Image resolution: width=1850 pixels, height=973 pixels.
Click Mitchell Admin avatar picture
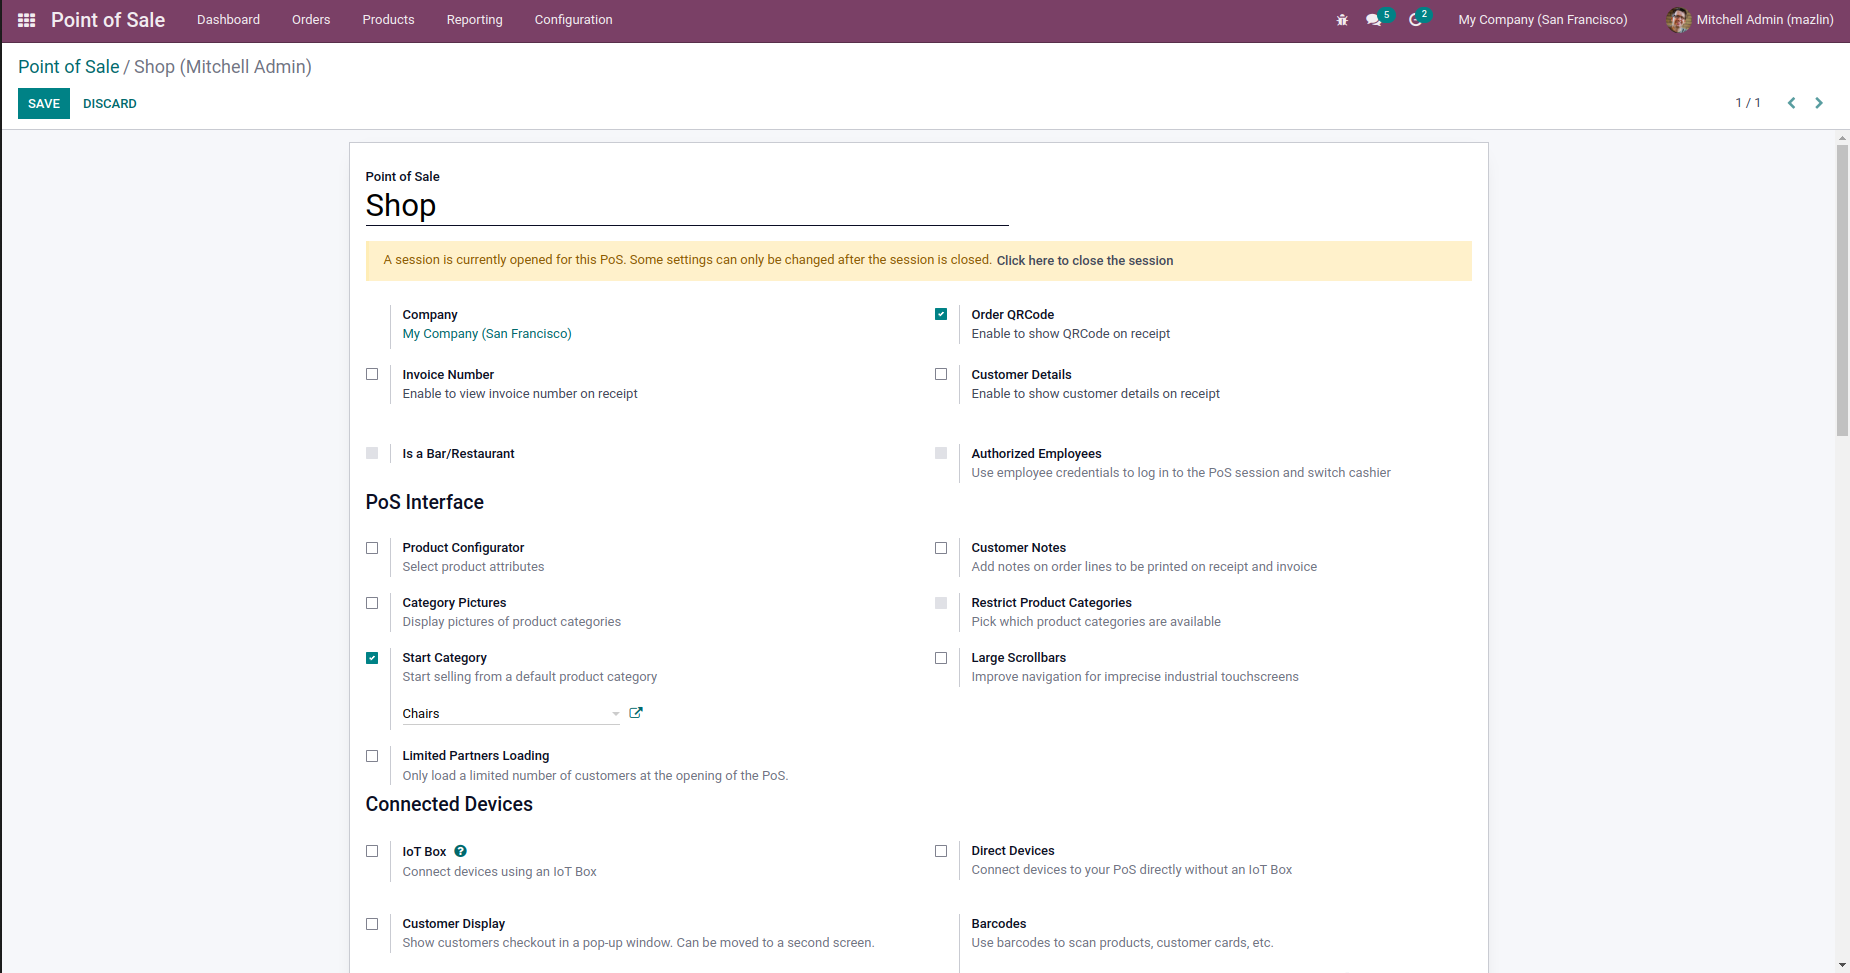click(x=1678, y=20)
